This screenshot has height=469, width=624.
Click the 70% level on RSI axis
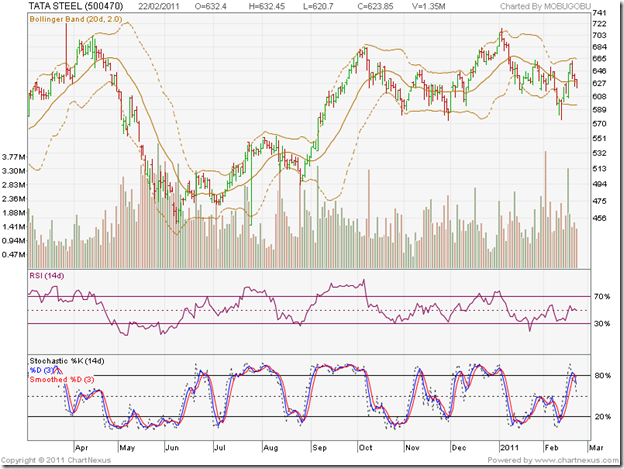coord(602,297)
